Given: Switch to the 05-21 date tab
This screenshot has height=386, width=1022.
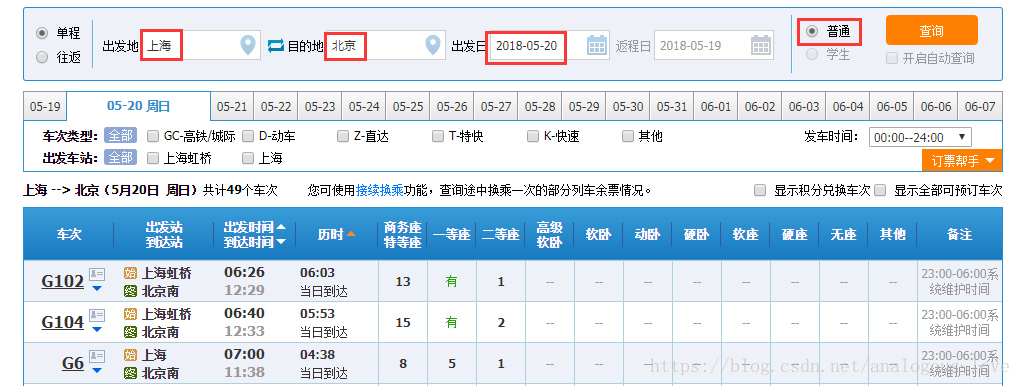Looking at the screenshot, I should click(x=232, y=106).
